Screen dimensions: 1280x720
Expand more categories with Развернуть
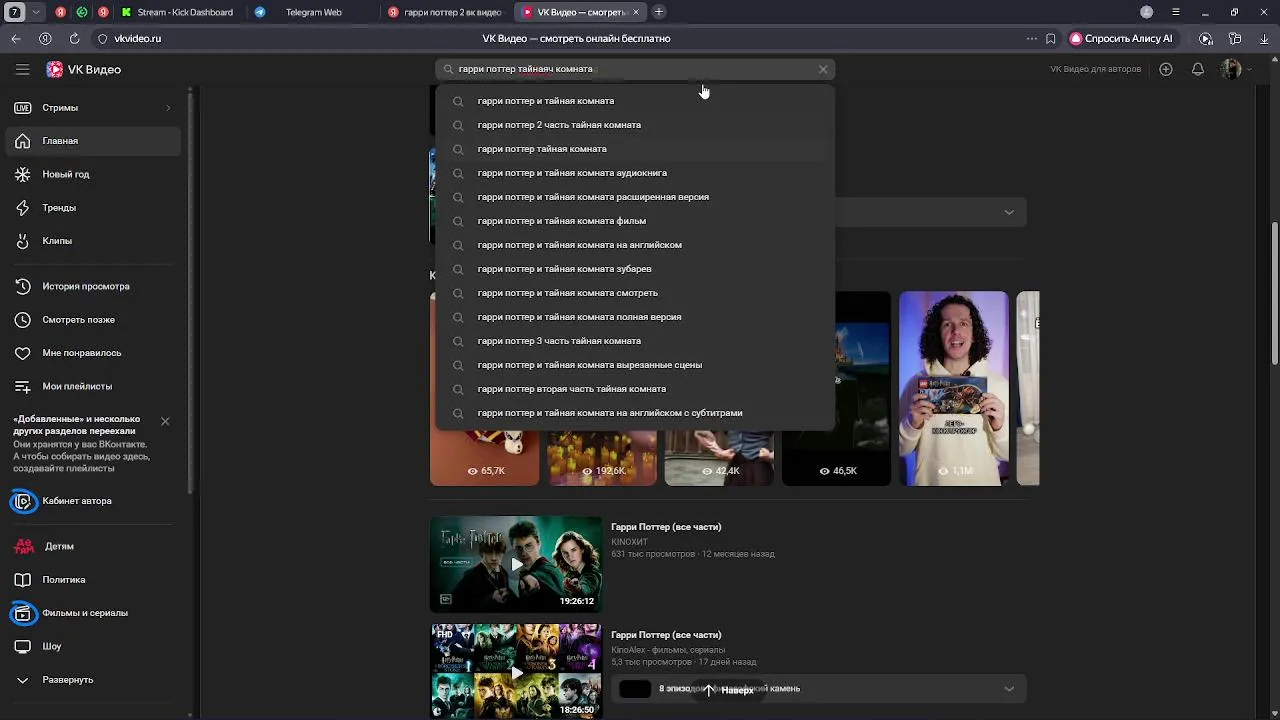coord(92,680)
